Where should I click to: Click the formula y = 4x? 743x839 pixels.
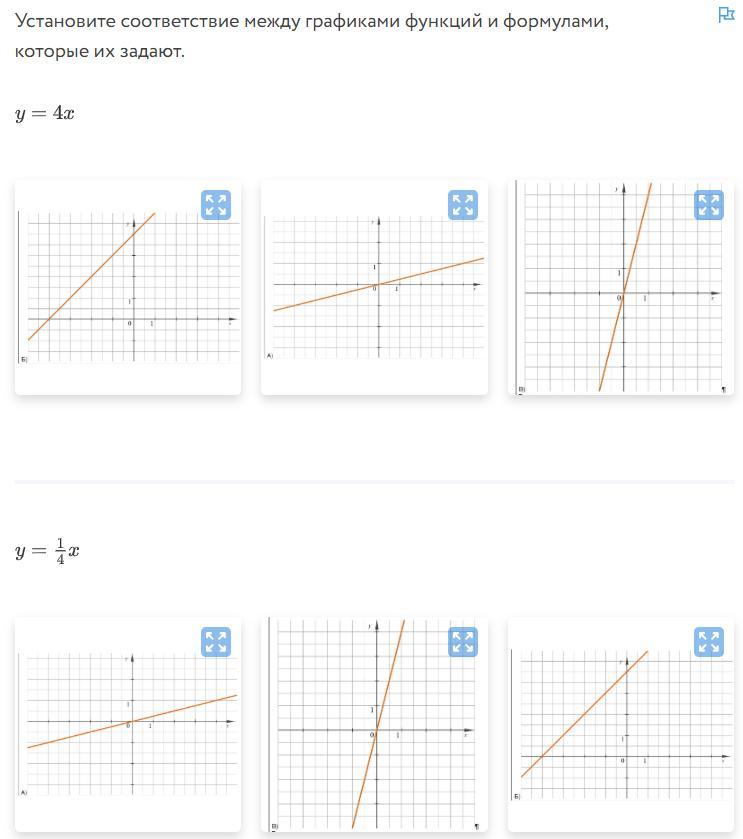[45, 113]
